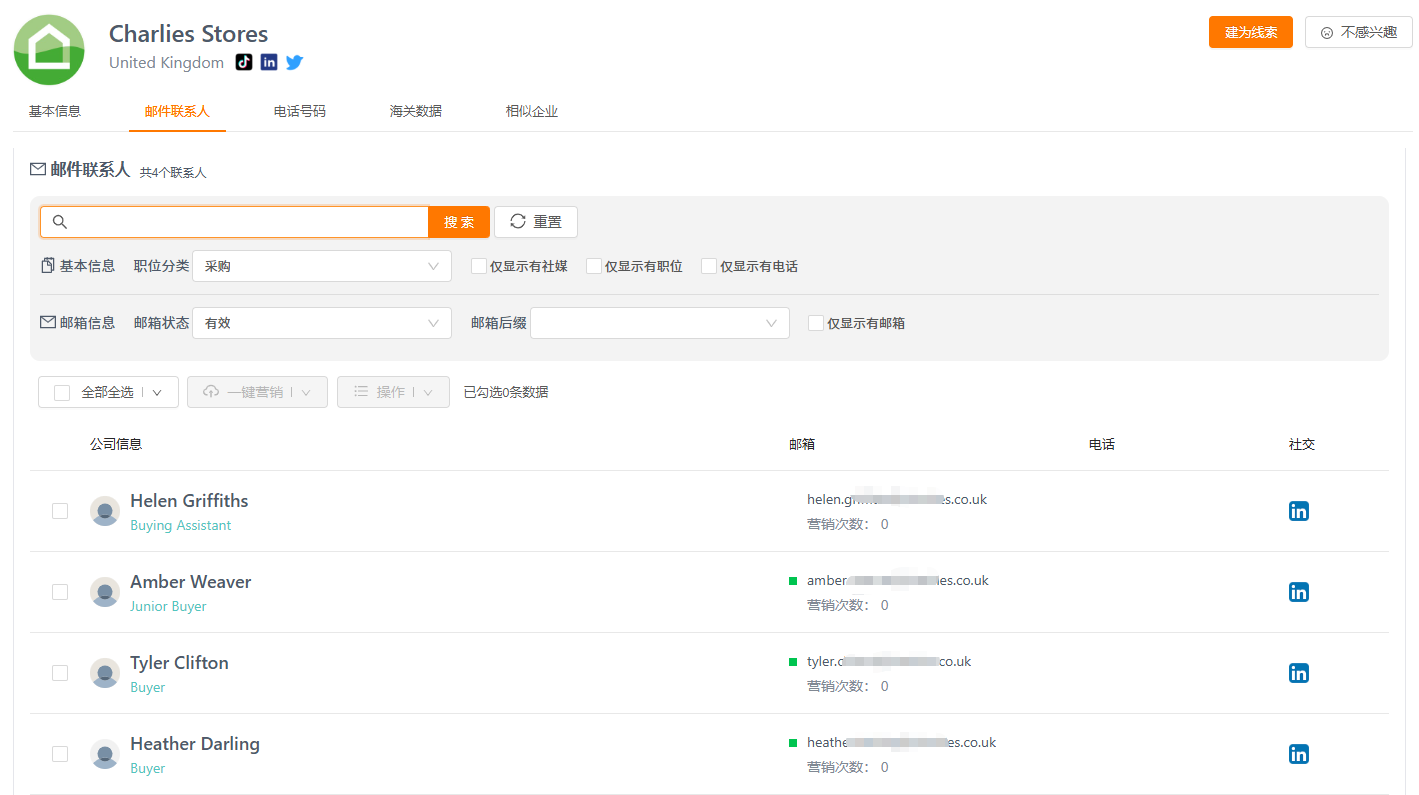Select Tyler Clifton's row checkbox
The image size is (1419, 795).
(x=60, y=673)
